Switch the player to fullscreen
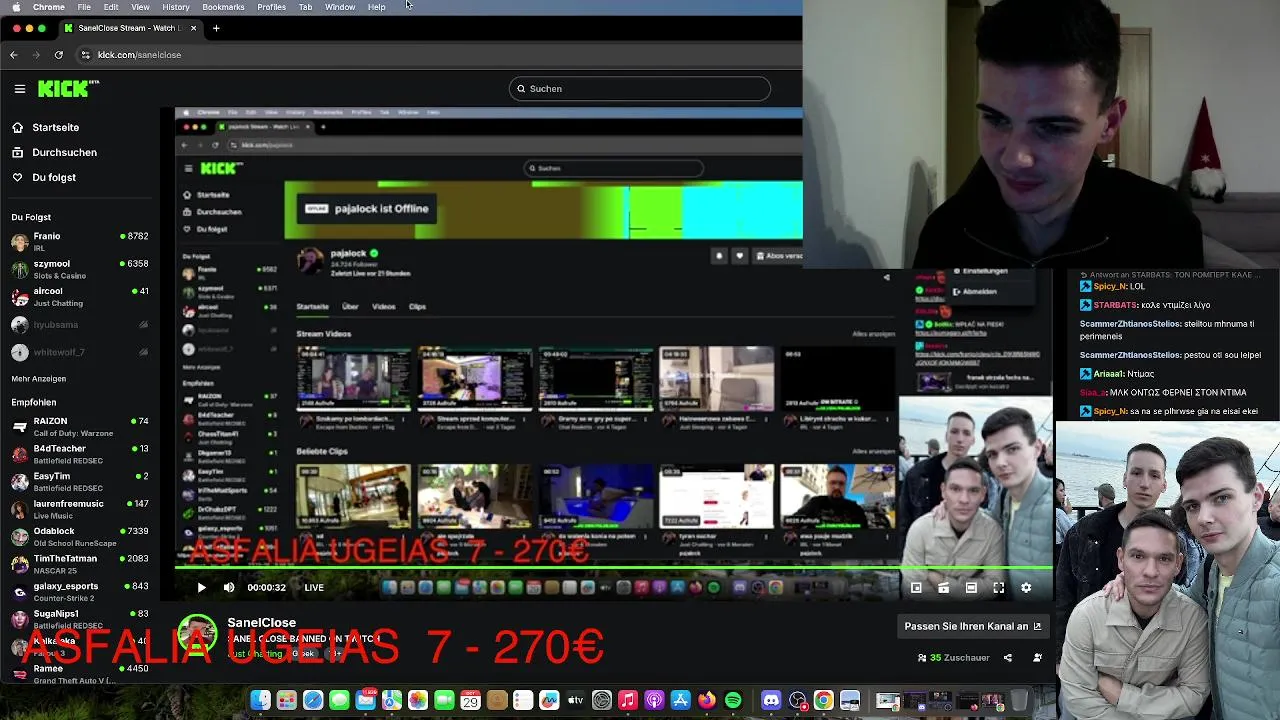1280x720 pixels. point(998,588)
